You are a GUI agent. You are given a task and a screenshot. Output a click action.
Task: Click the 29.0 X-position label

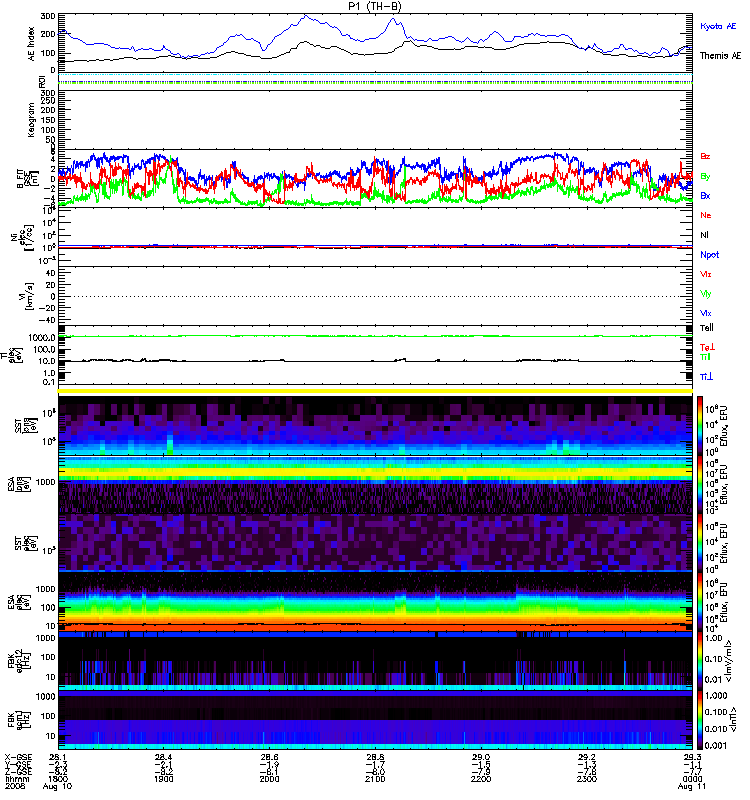[481, 757]
